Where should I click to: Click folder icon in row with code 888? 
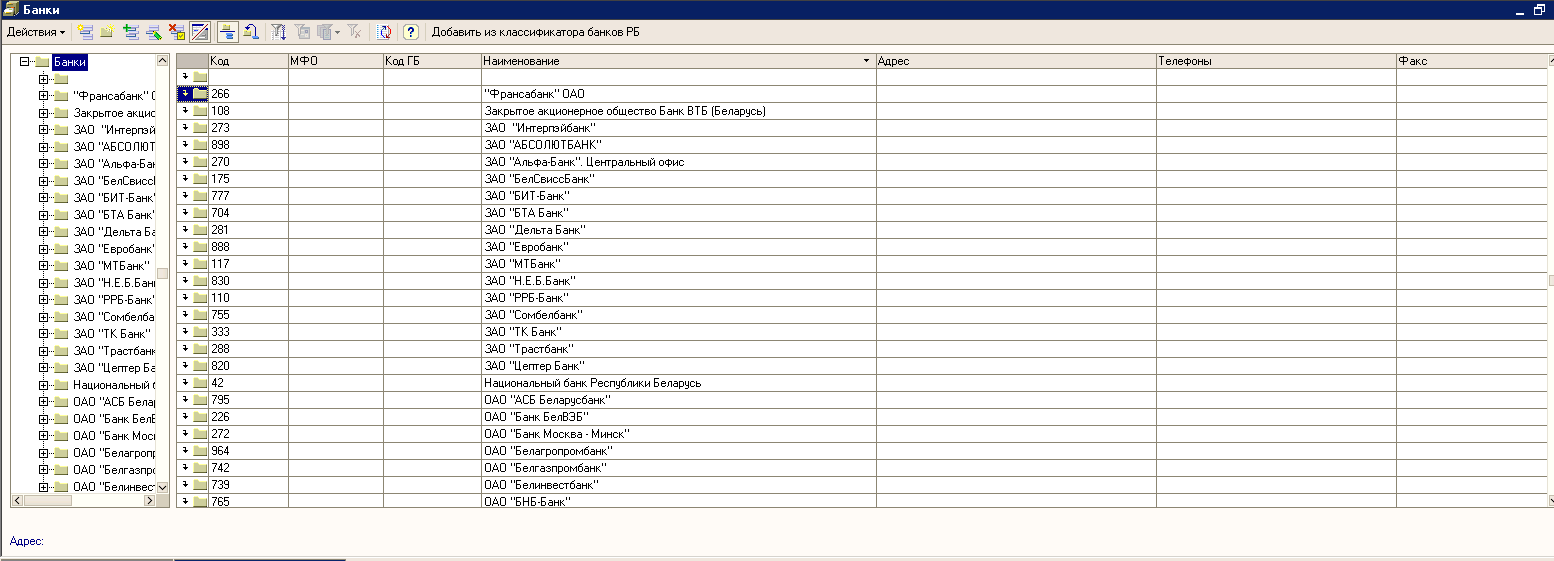200,247
